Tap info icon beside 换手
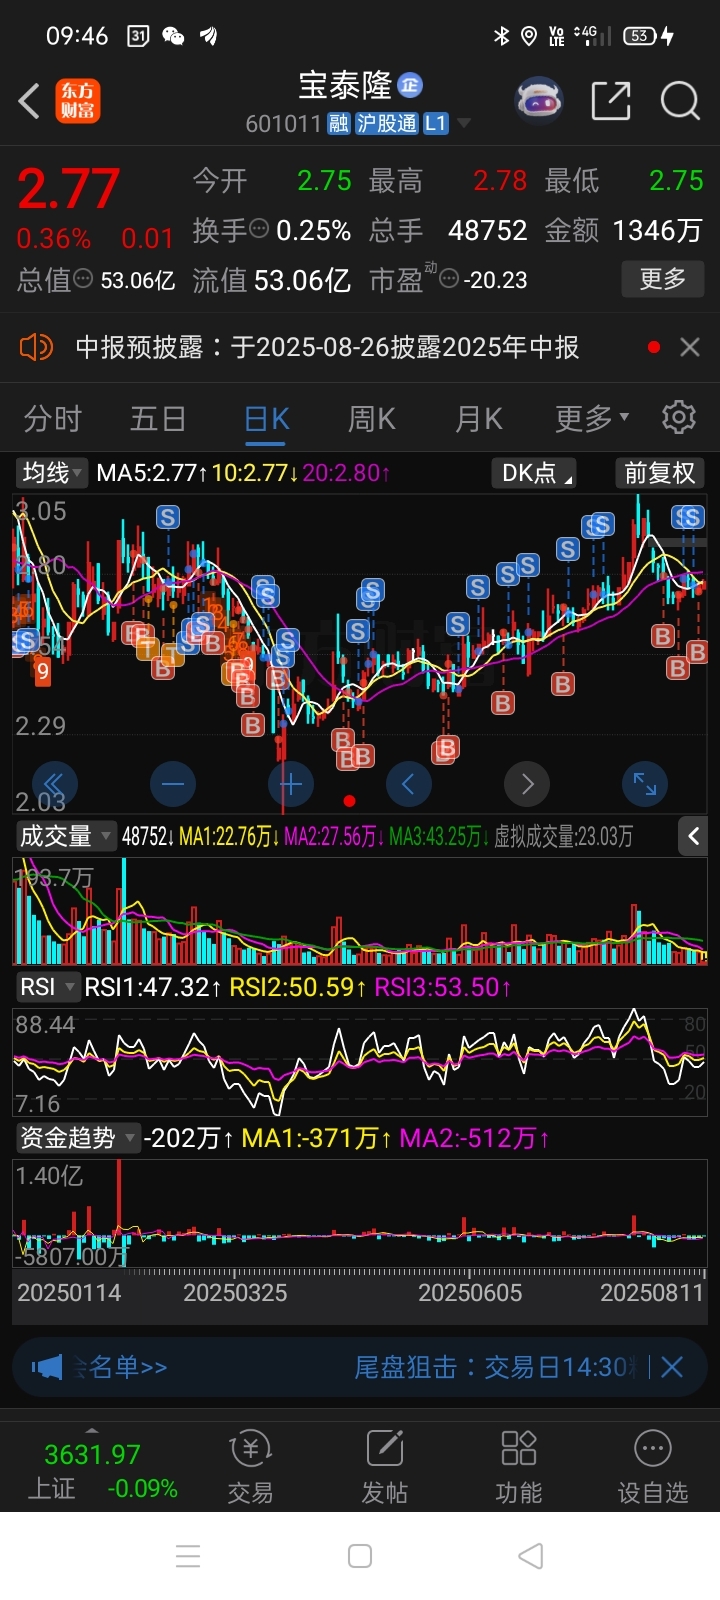This screenshot has width=720, height=1600. [259, 229]
